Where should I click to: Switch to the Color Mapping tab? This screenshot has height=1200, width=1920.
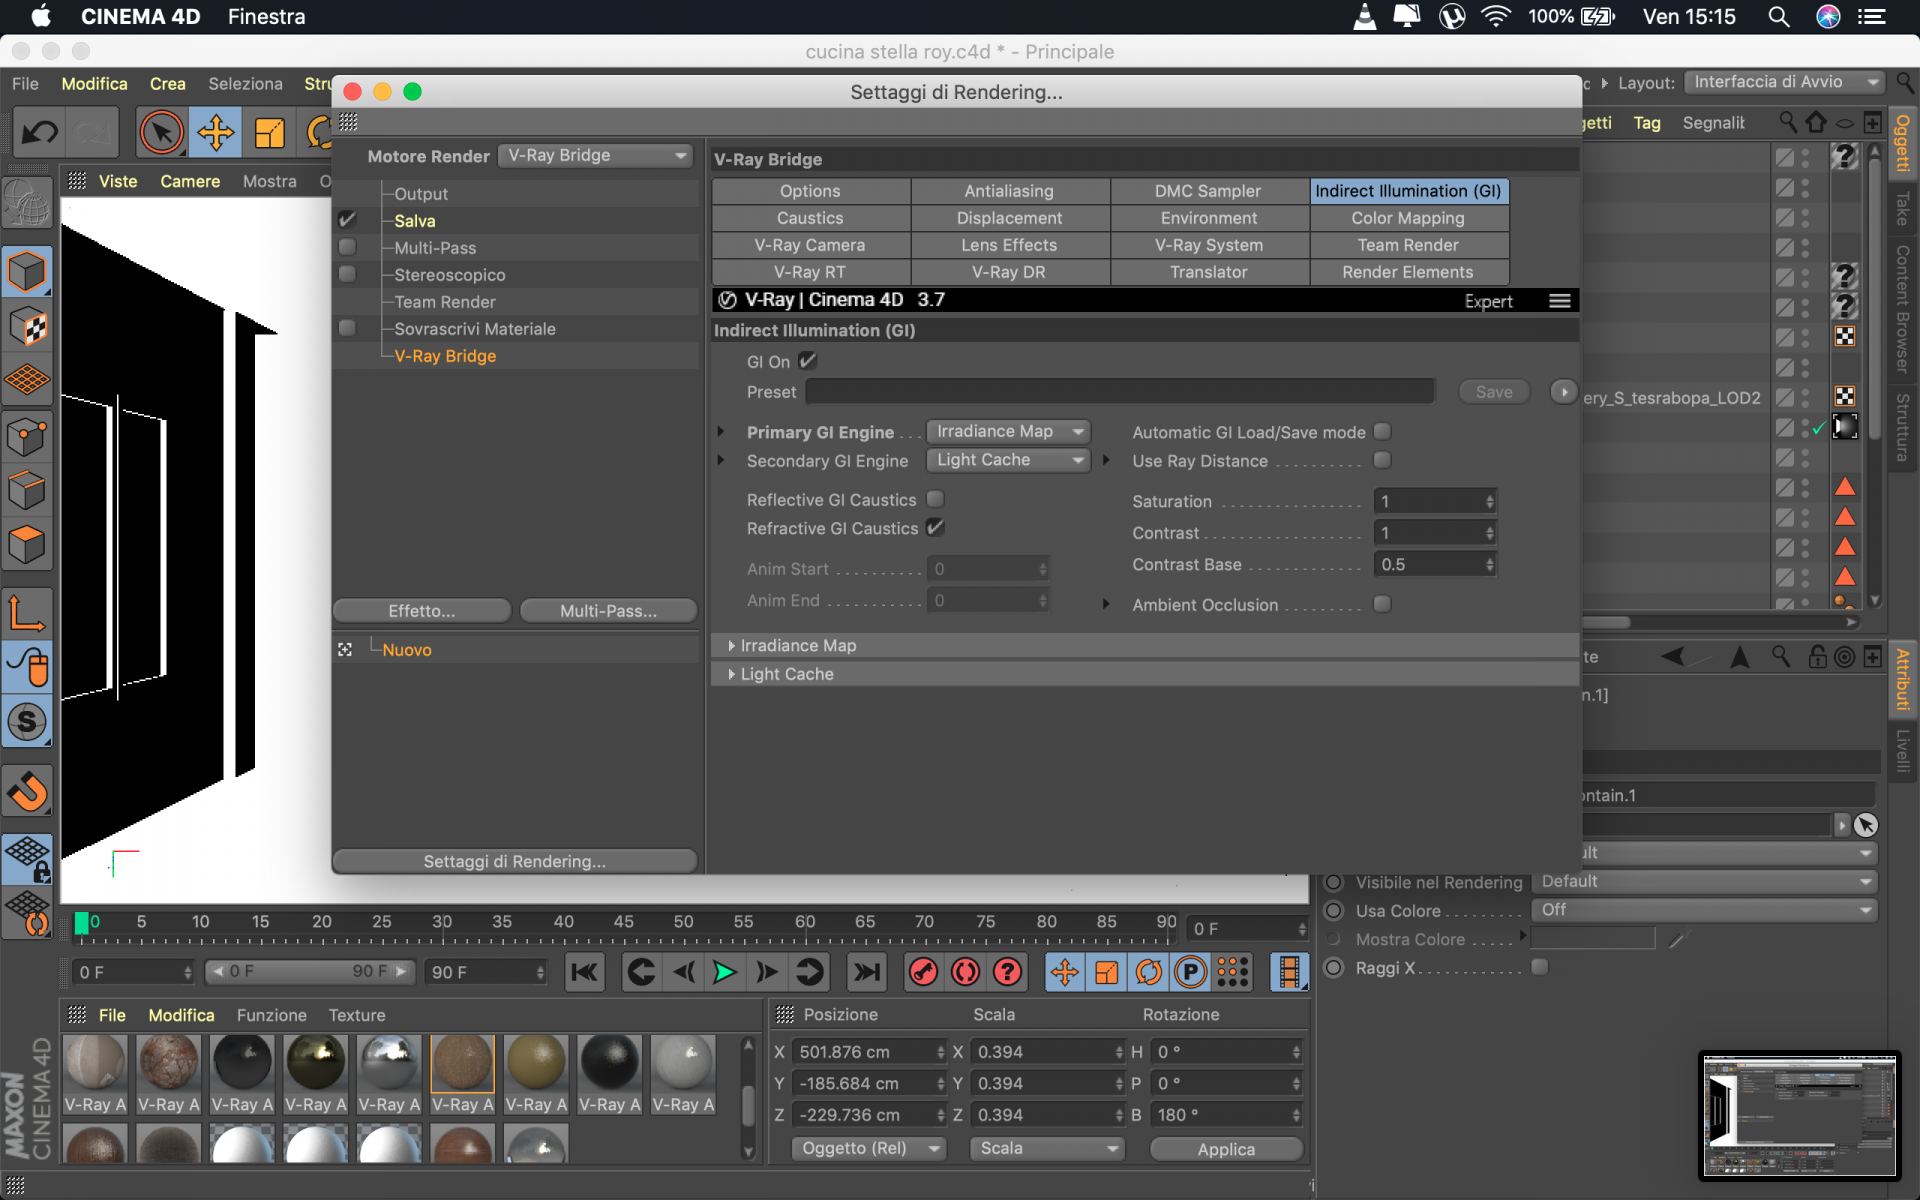[x=1408, y=218]
